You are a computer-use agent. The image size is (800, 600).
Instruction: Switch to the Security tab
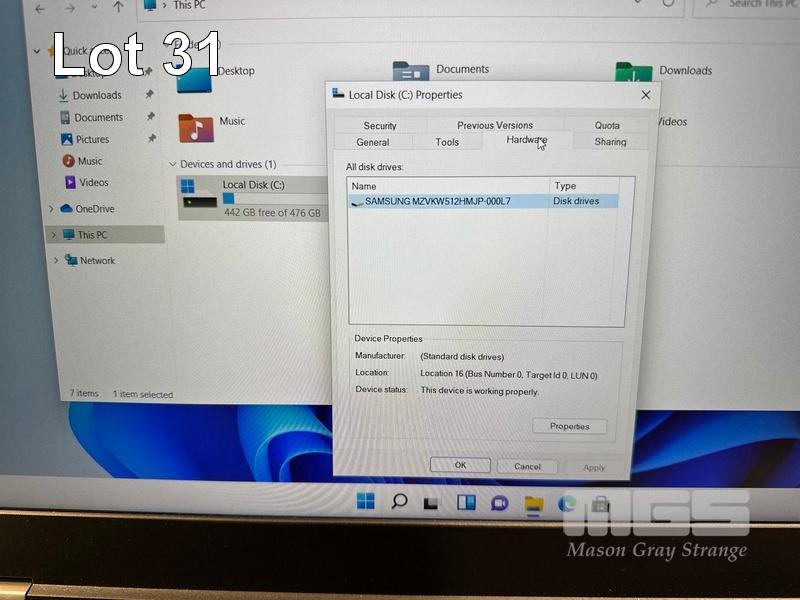(380, 125)
